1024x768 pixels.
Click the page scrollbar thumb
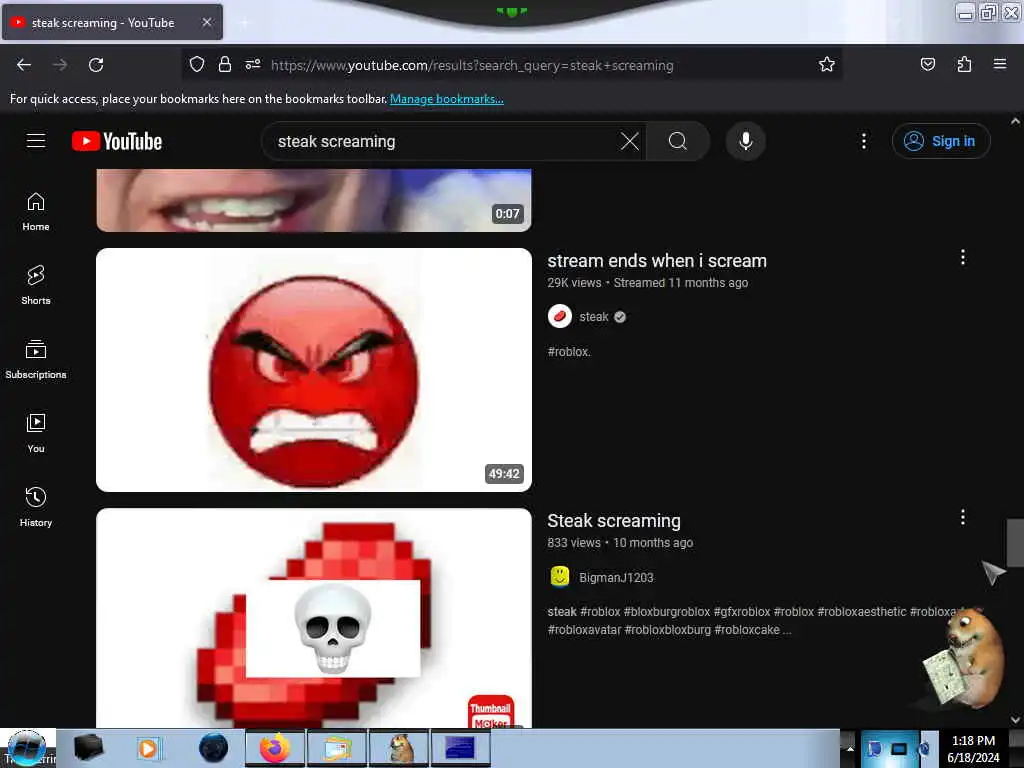1015,543
